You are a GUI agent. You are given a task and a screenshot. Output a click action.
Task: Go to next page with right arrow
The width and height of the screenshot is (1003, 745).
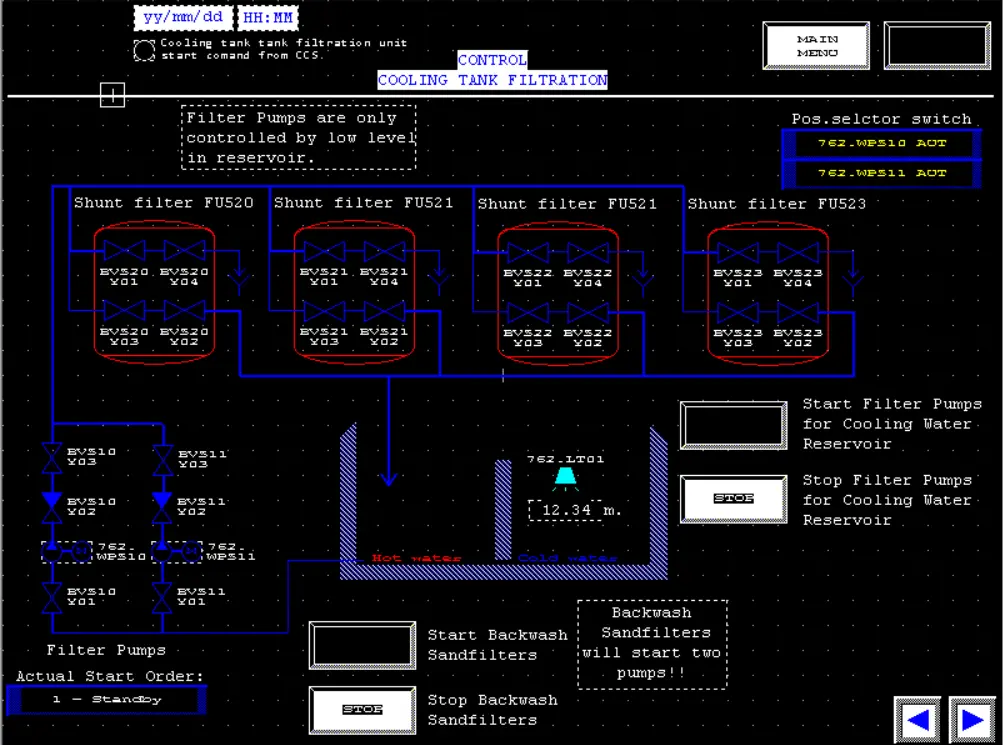970,720
